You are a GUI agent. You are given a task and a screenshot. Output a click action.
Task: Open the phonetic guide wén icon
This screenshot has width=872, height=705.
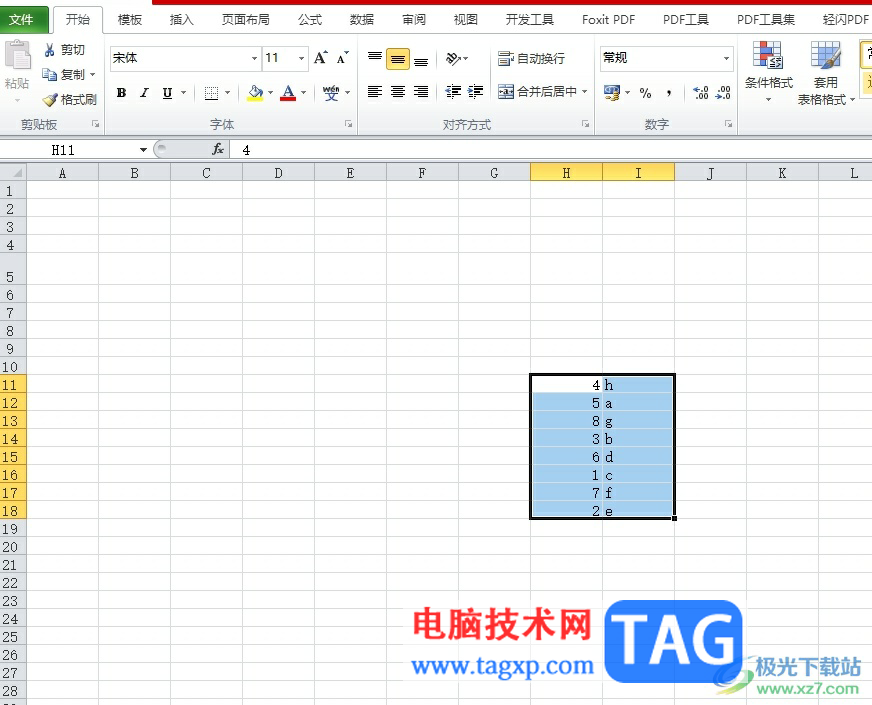(x=331, y=93)
